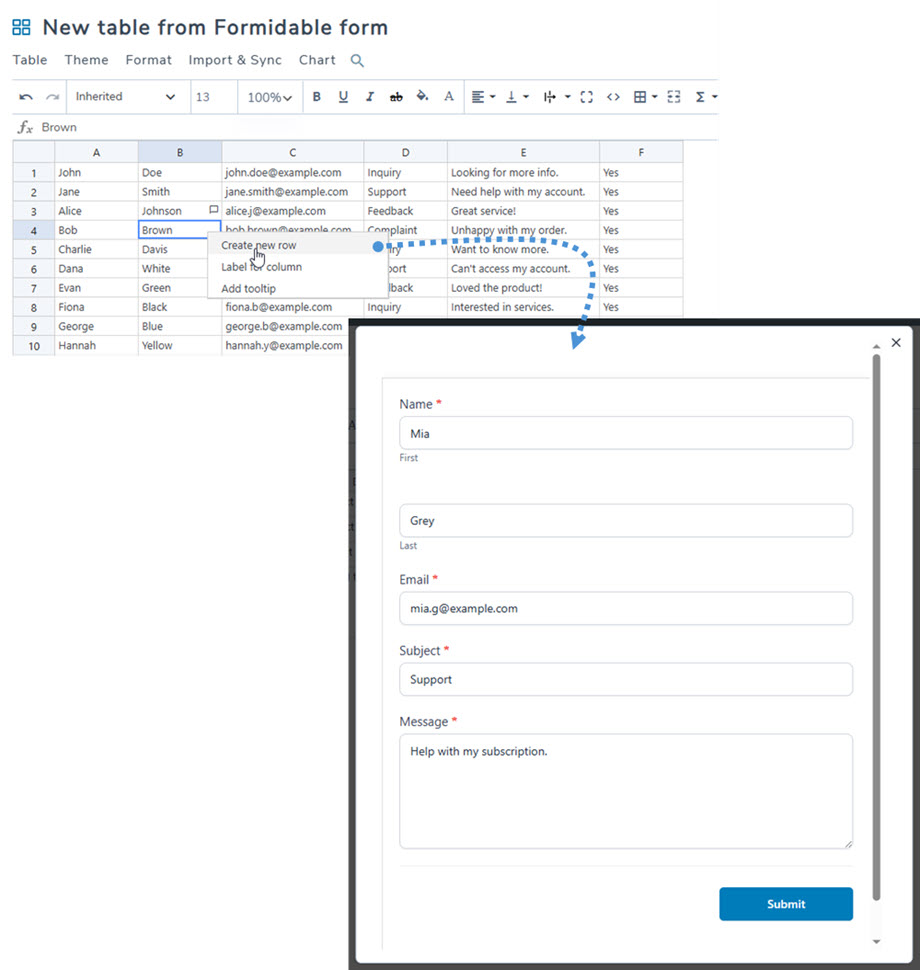The width and height of the screenshot is (920, 970).
Task: Expand the 100% zoom dropdown
Action: point(270,97)
